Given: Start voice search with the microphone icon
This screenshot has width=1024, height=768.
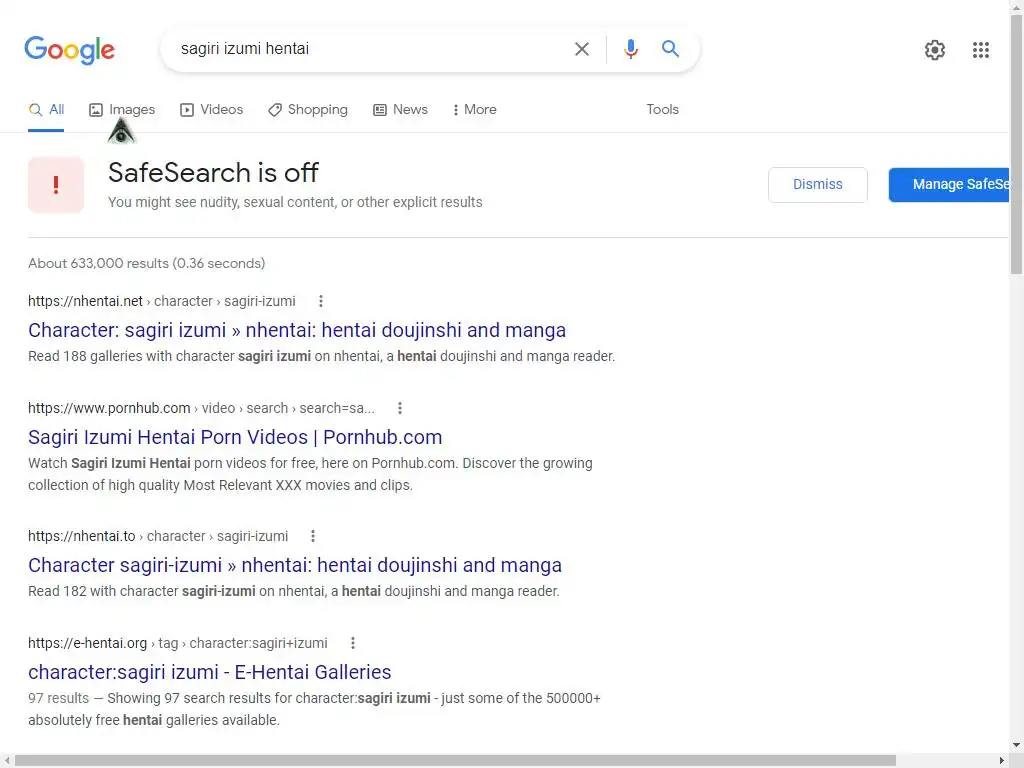Looking at the screenshot, I should 631,49.
